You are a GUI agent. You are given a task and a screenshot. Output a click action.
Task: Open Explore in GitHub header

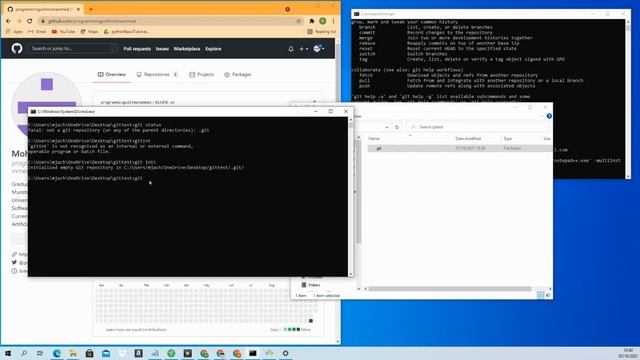pos(213,49)
